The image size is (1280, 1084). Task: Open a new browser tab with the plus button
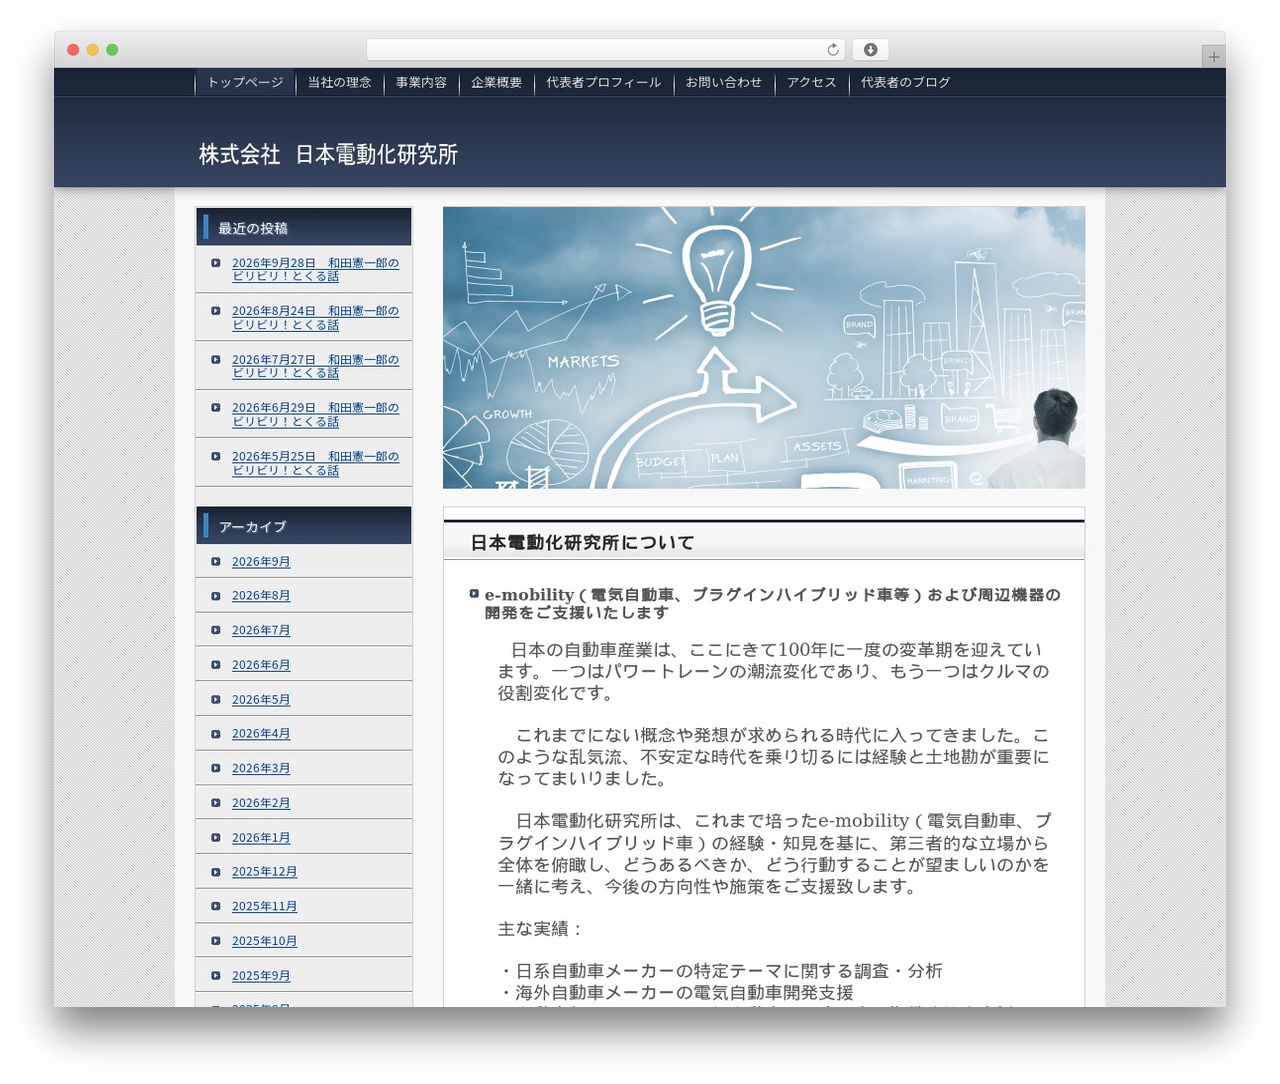[1213, 57]
